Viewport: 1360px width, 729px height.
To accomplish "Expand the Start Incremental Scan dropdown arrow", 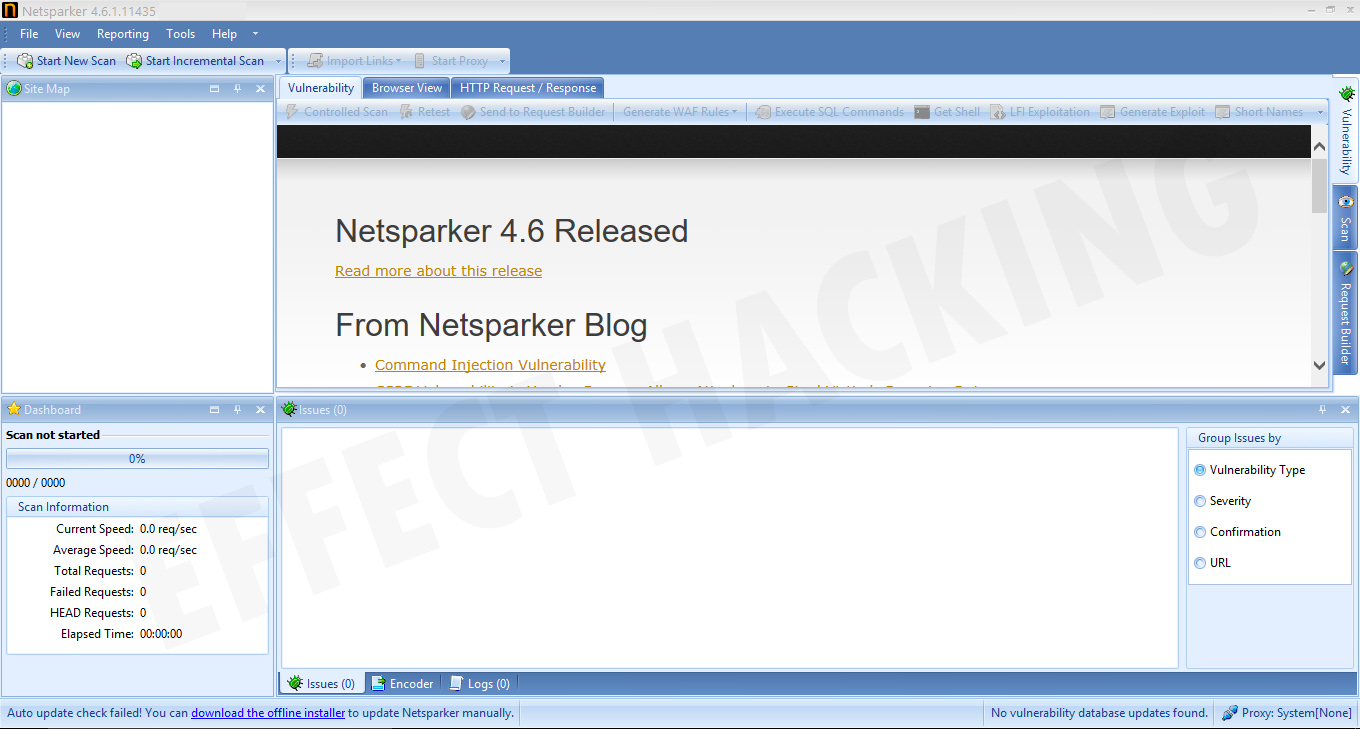I will pos(278,61).
